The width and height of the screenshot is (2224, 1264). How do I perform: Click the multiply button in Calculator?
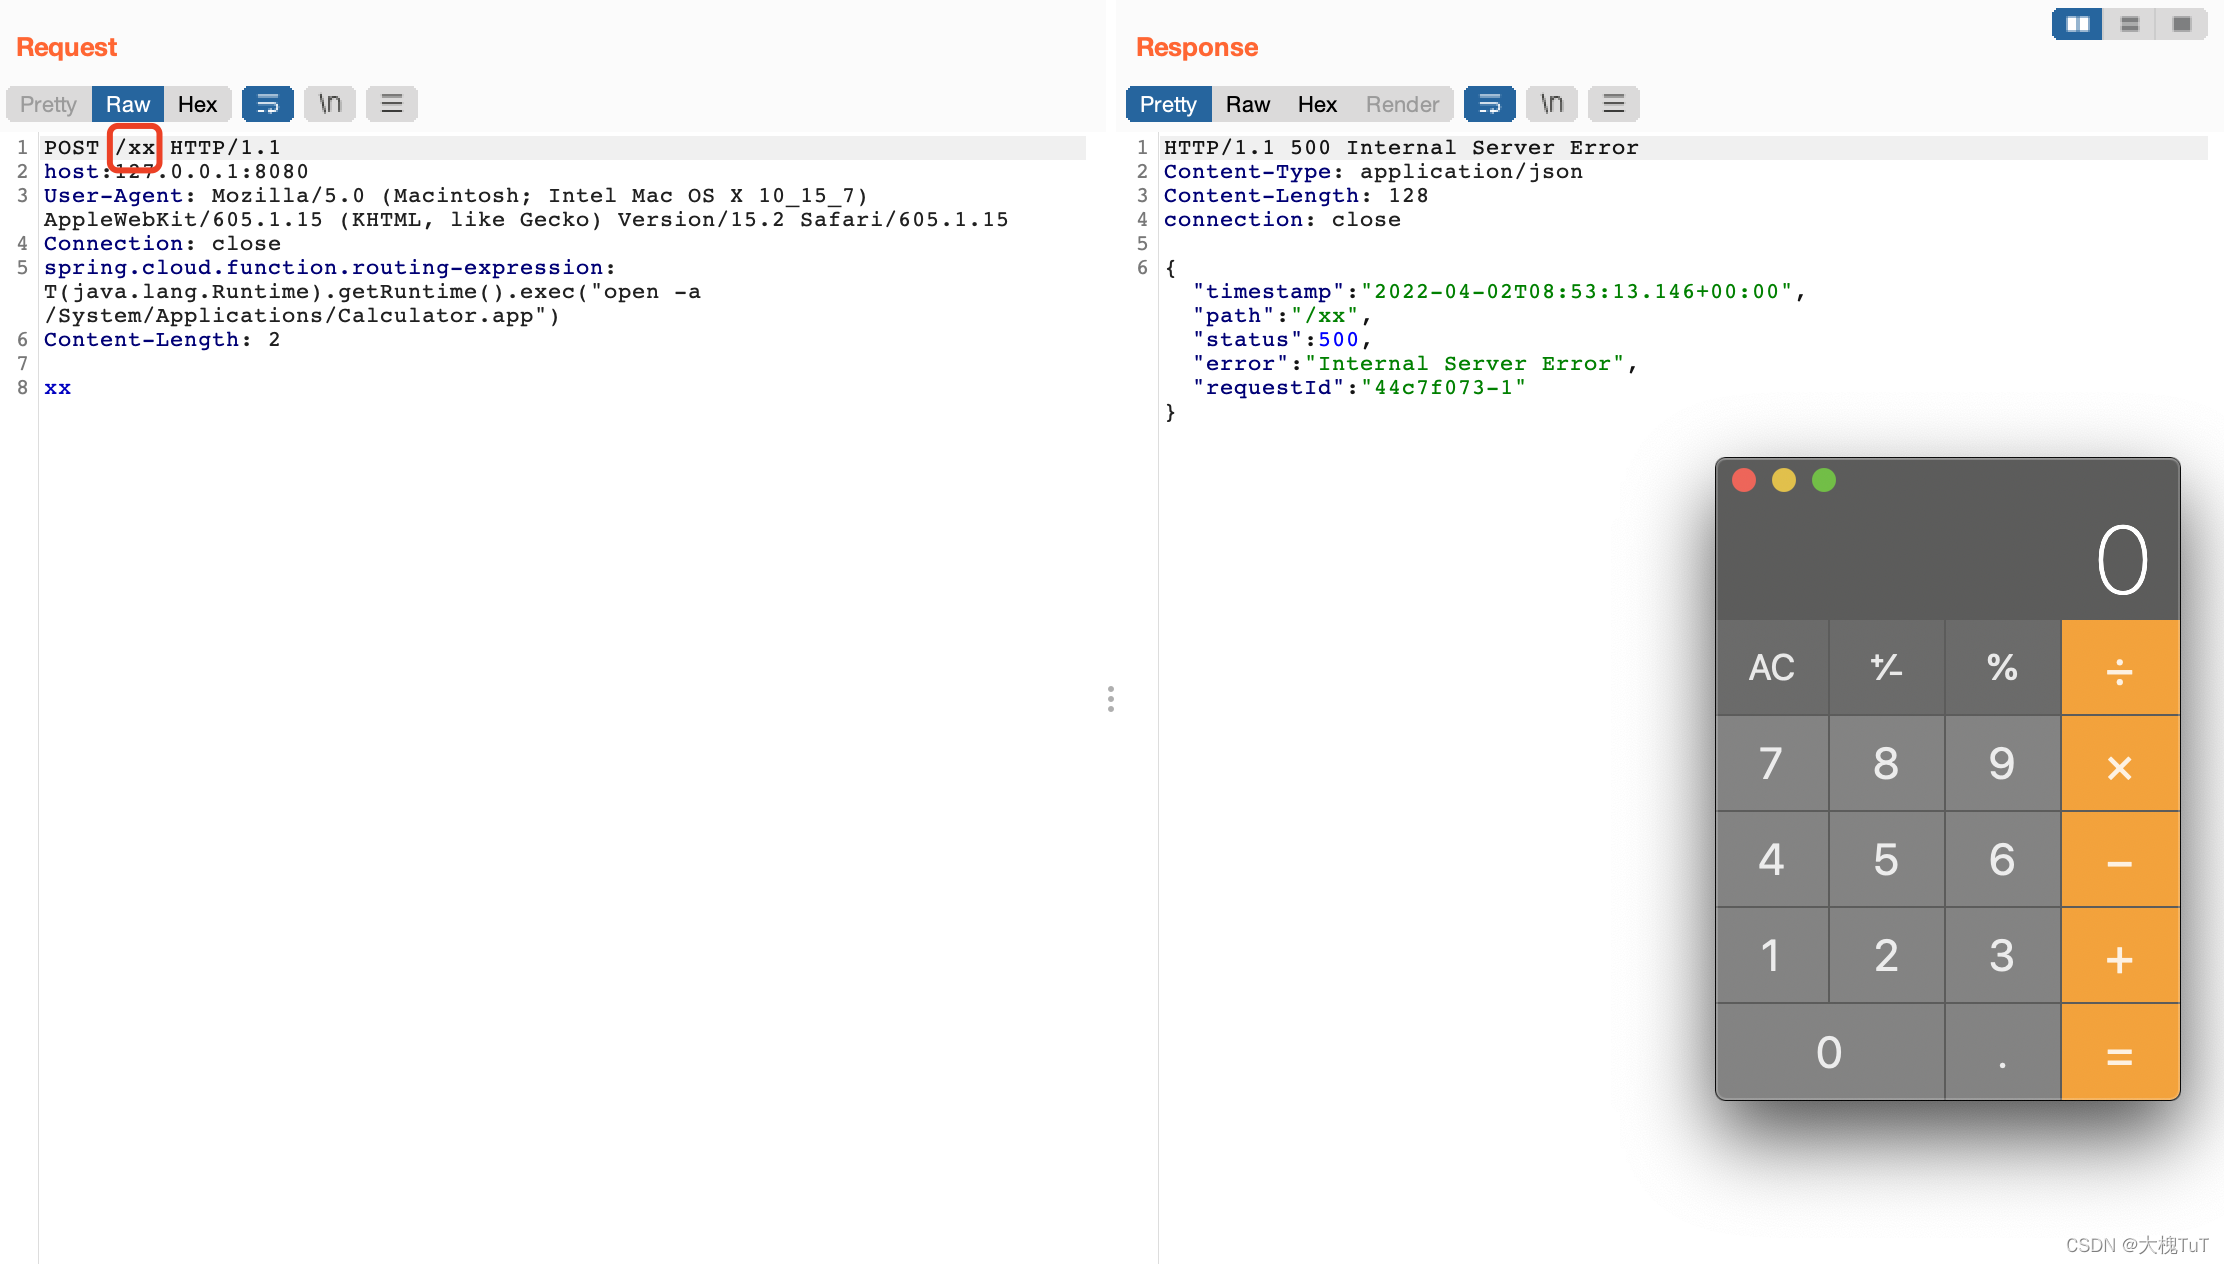tap(2120, 763)
